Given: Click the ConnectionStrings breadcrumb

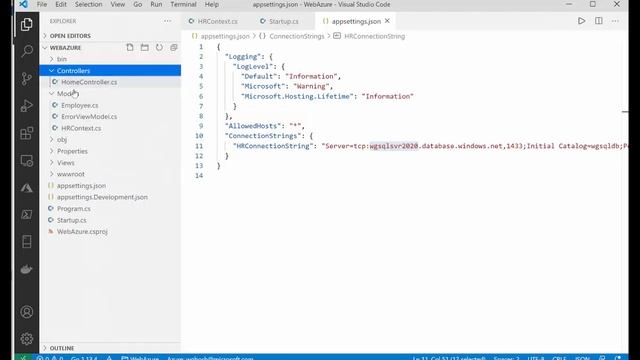Looking at the screenshot, I should (296, 36).
